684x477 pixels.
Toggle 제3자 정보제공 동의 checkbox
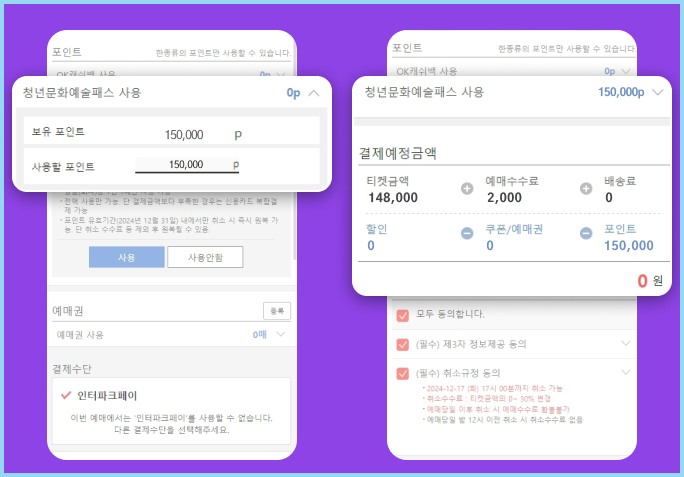point(403,344)
